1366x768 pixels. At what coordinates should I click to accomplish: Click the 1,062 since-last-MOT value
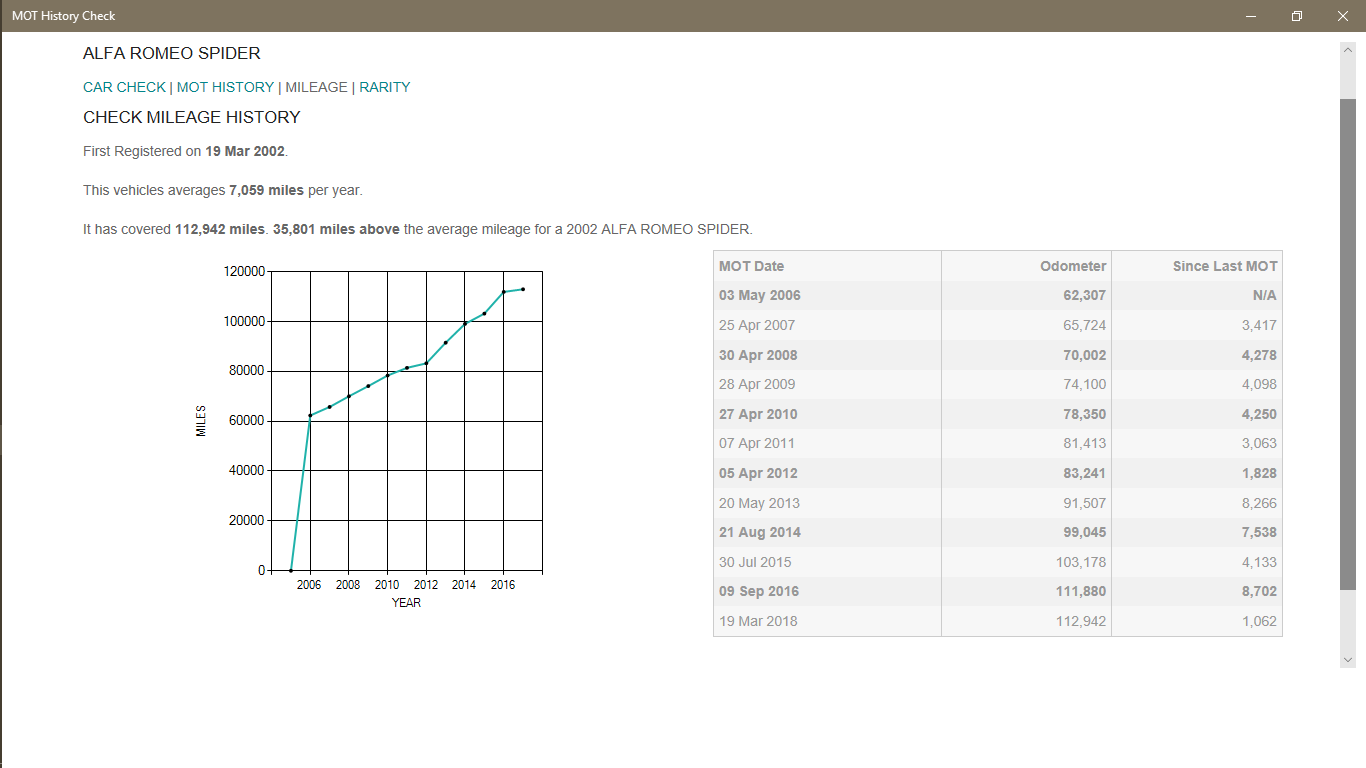point(1259,621)
